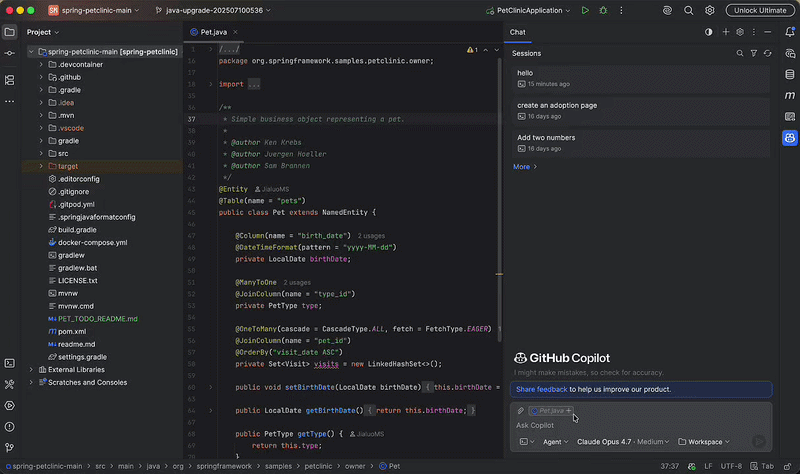Image resolution: width=800 pixels, height=474 pixels.
Task: Open the Problems tool window
Action: click(10, 427)
